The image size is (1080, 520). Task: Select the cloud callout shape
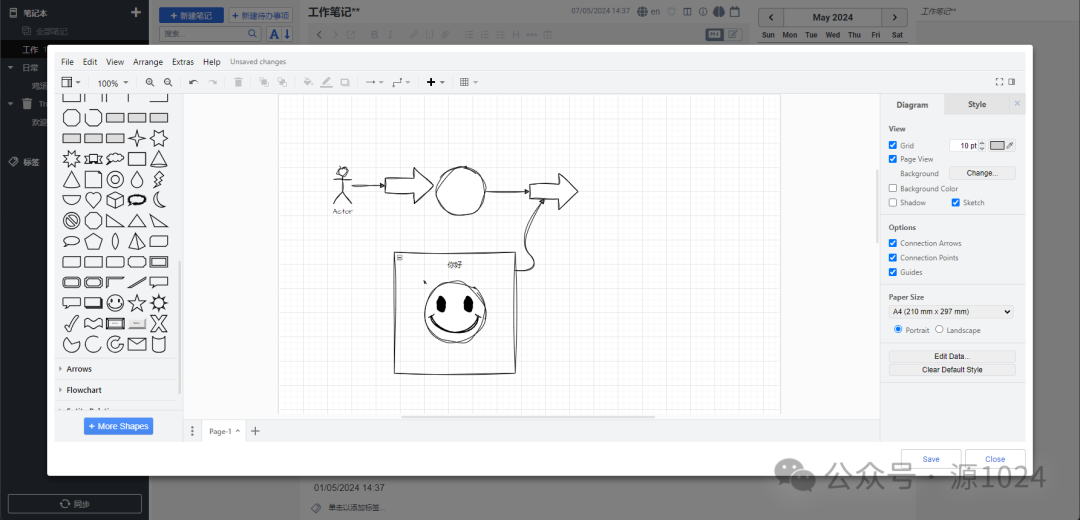click(x=115, y=158)
